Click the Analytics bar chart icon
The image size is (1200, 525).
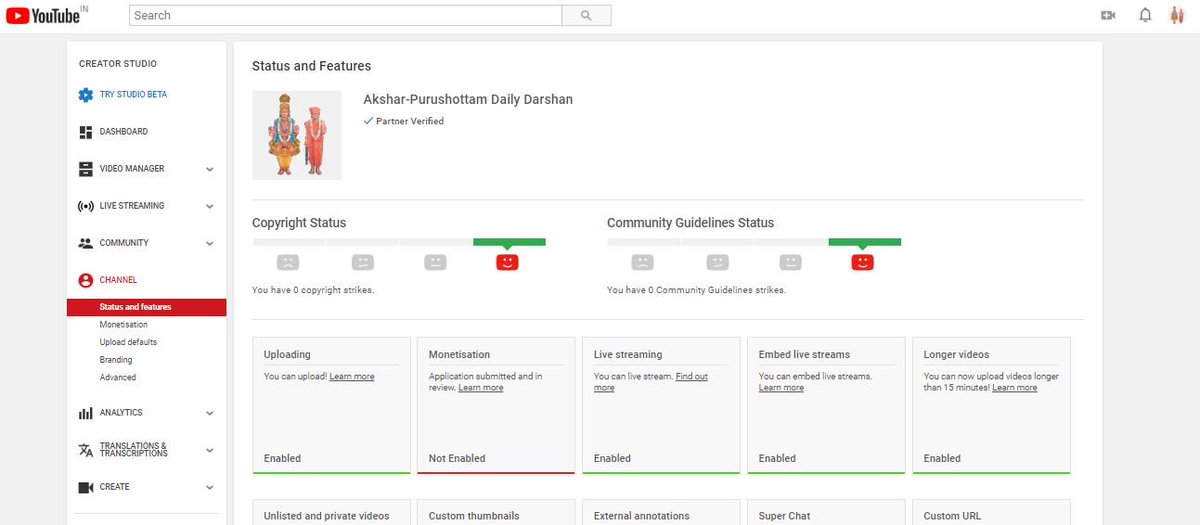(86, 413)
